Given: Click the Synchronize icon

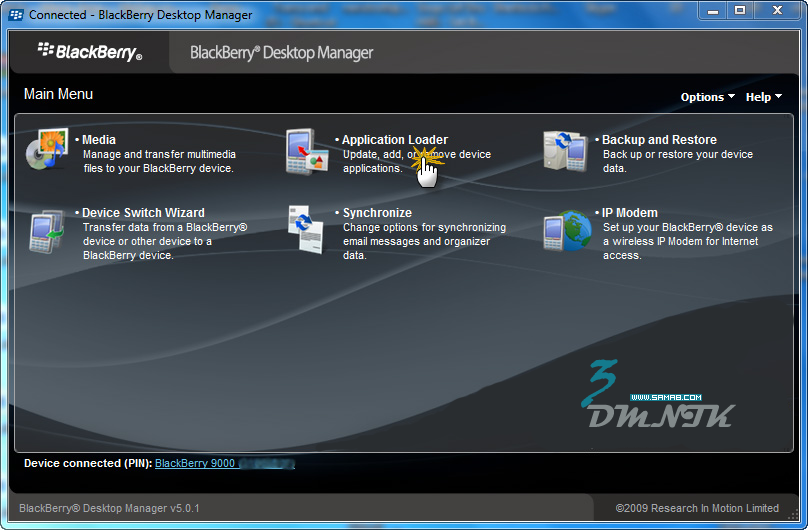Looking at the screenshot, I should tap(306, 229).
